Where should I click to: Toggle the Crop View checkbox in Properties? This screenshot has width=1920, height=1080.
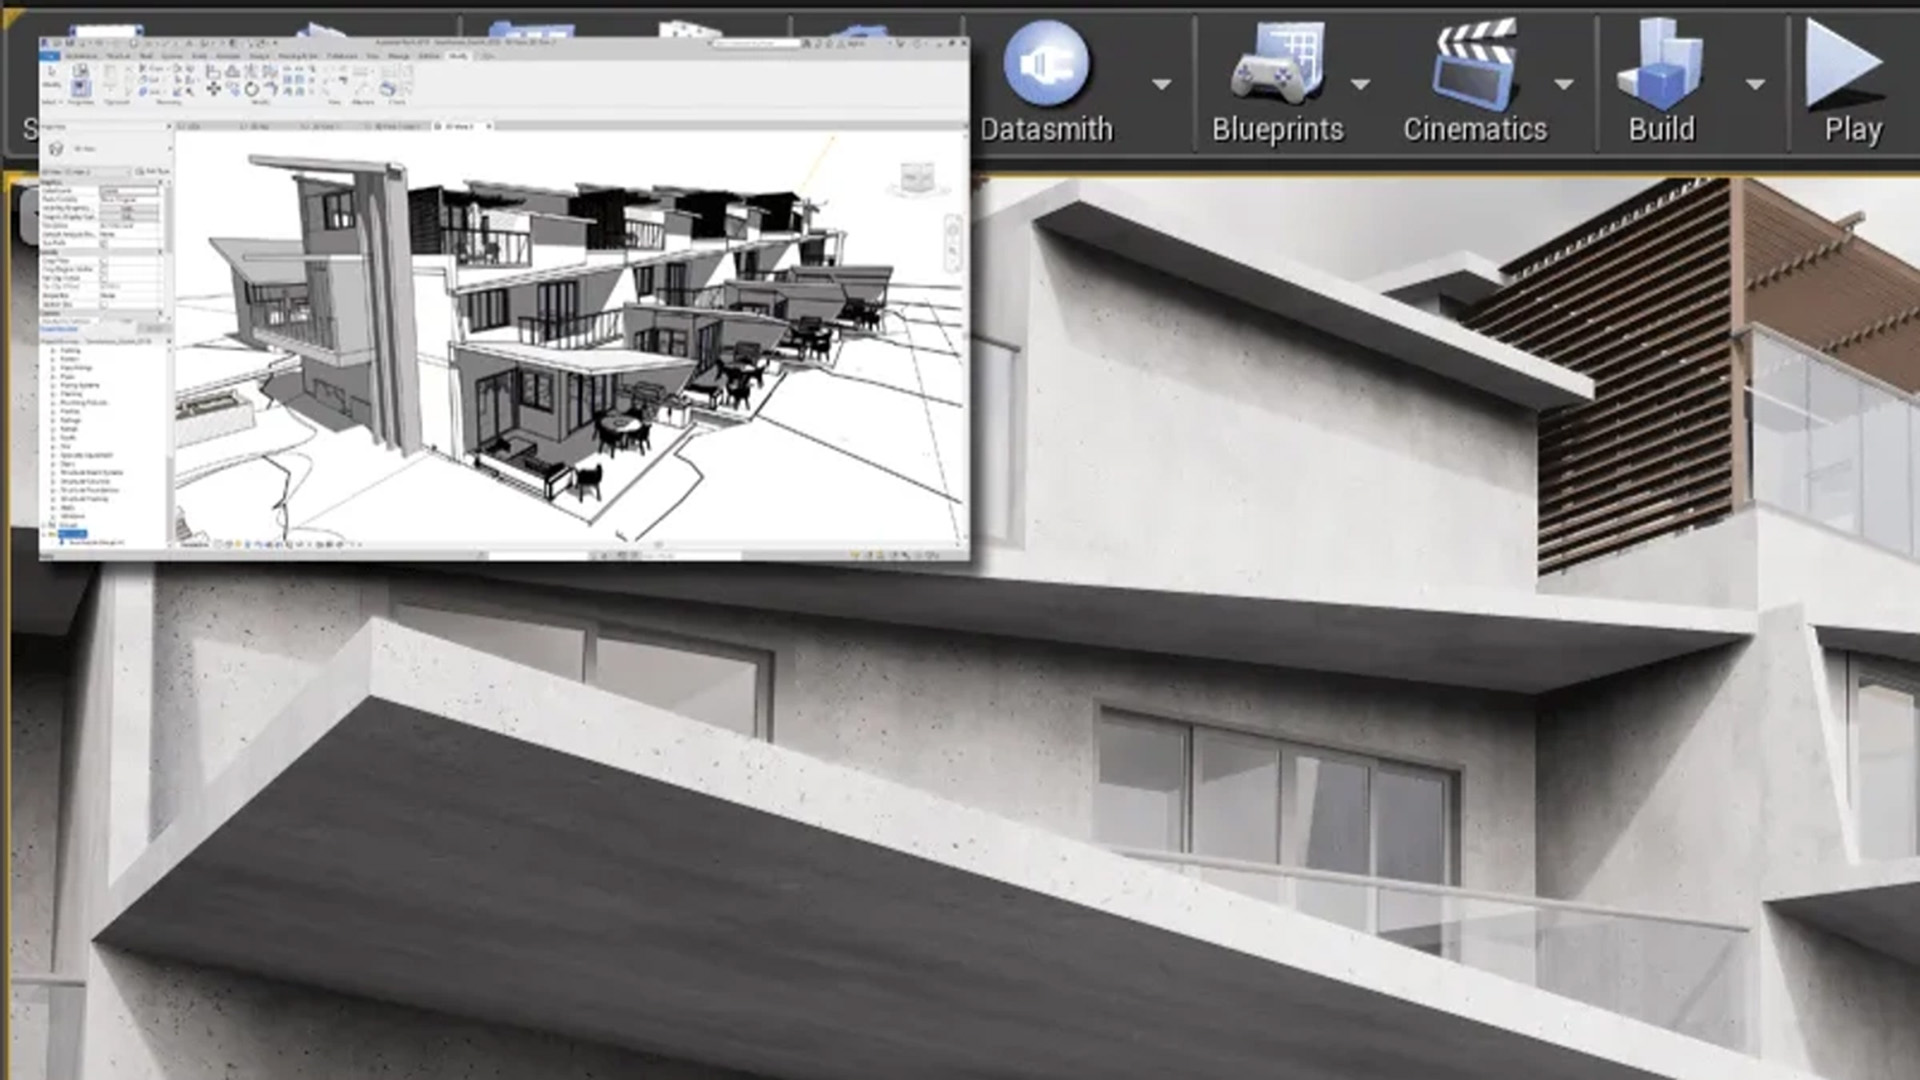[106, 260]
